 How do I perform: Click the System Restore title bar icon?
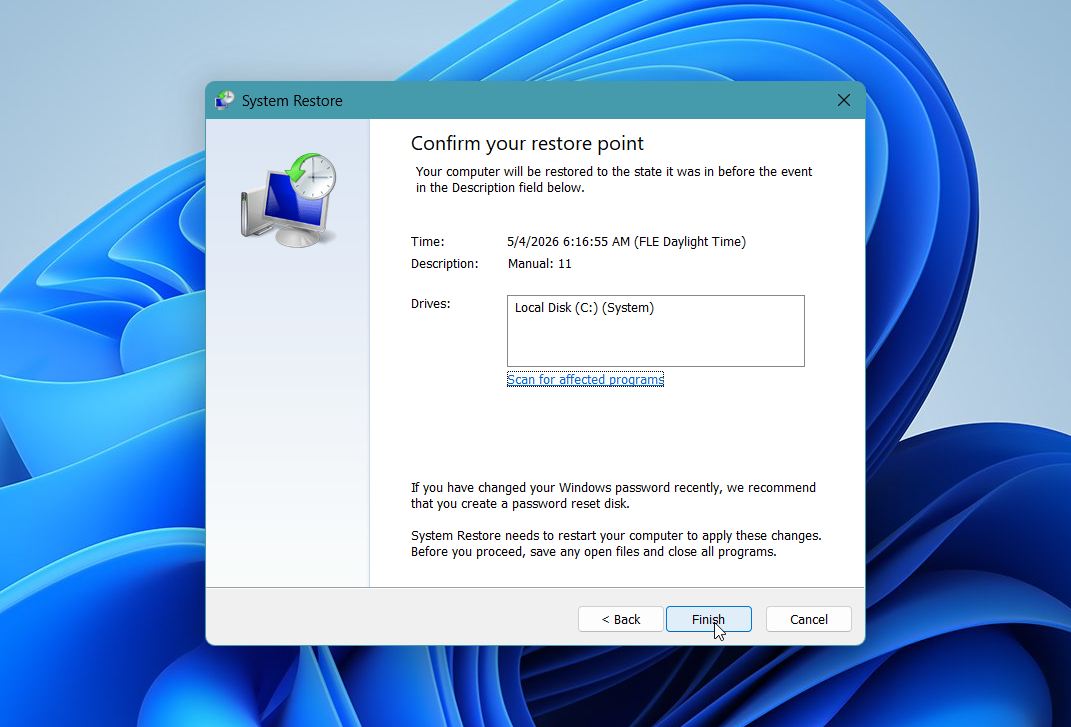click(224, 100)
